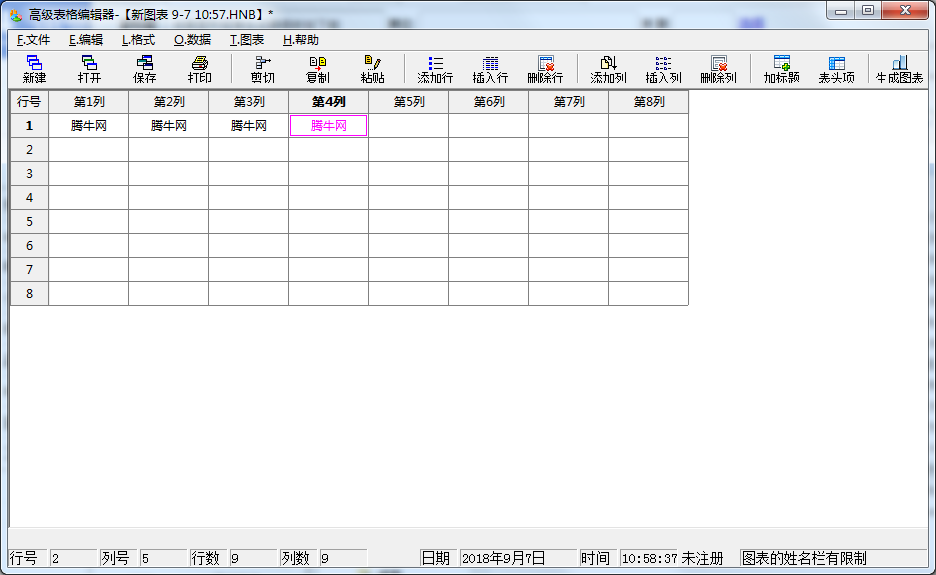Copy with the 复制 icon

[x=318, y=69]
